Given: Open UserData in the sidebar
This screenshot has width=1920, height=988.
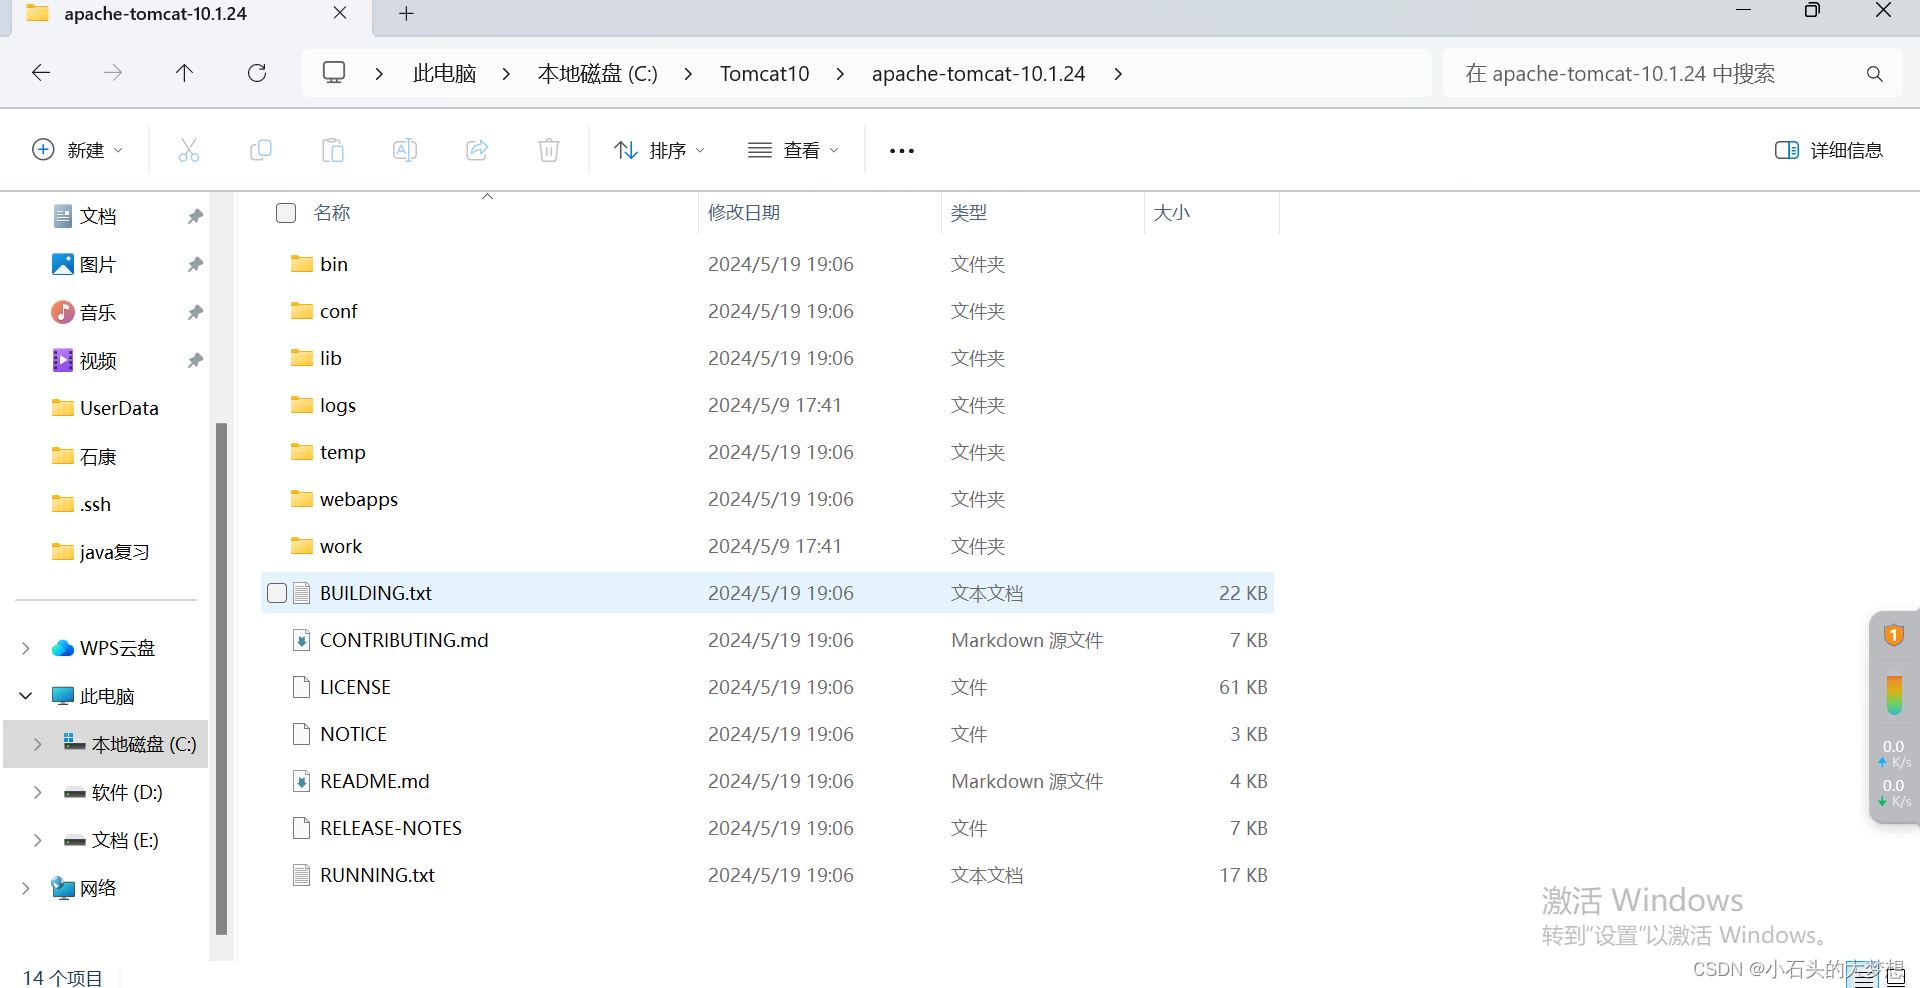Looking at the screenshot, I should point(105,408).
